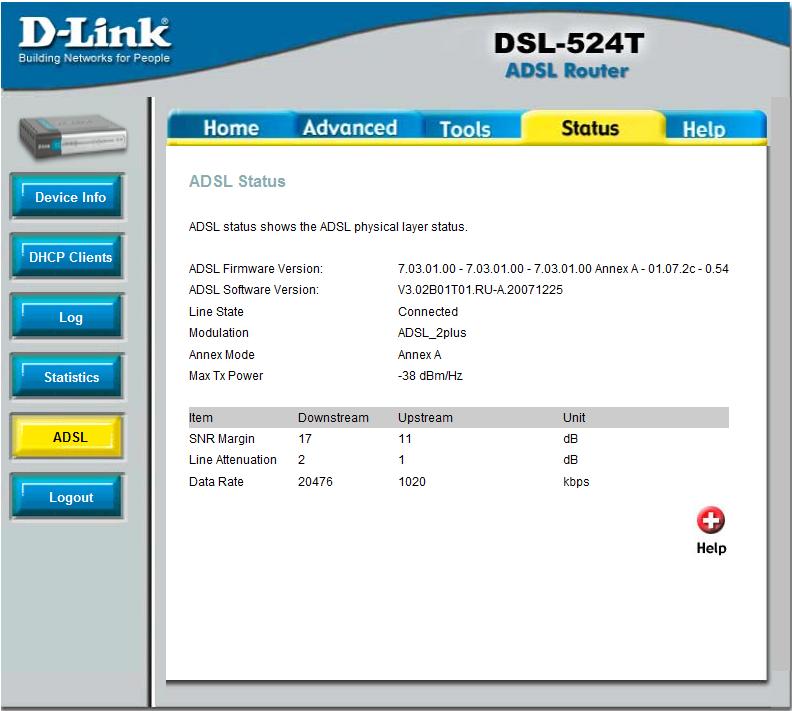Viewport: 792px width, 711px height.
Task: Select the yellow ADSL sidebar button
Action: (x=69, y=437)
